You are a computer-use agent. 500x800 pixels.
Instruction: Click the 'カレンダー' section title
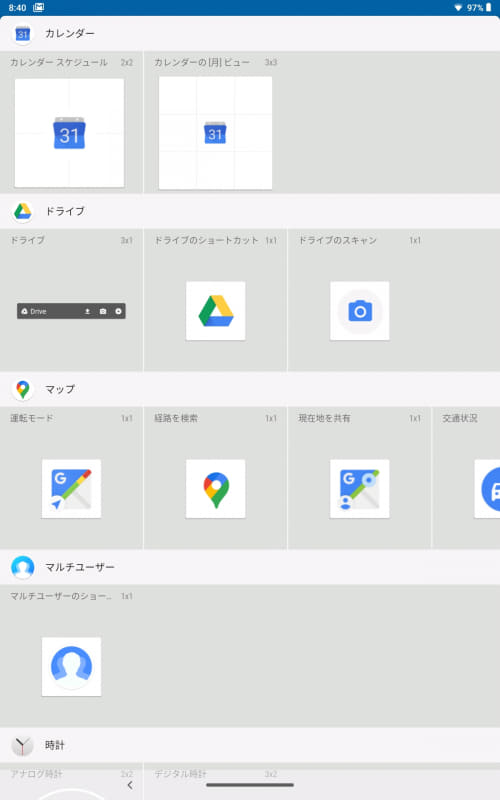coord(70,33)
